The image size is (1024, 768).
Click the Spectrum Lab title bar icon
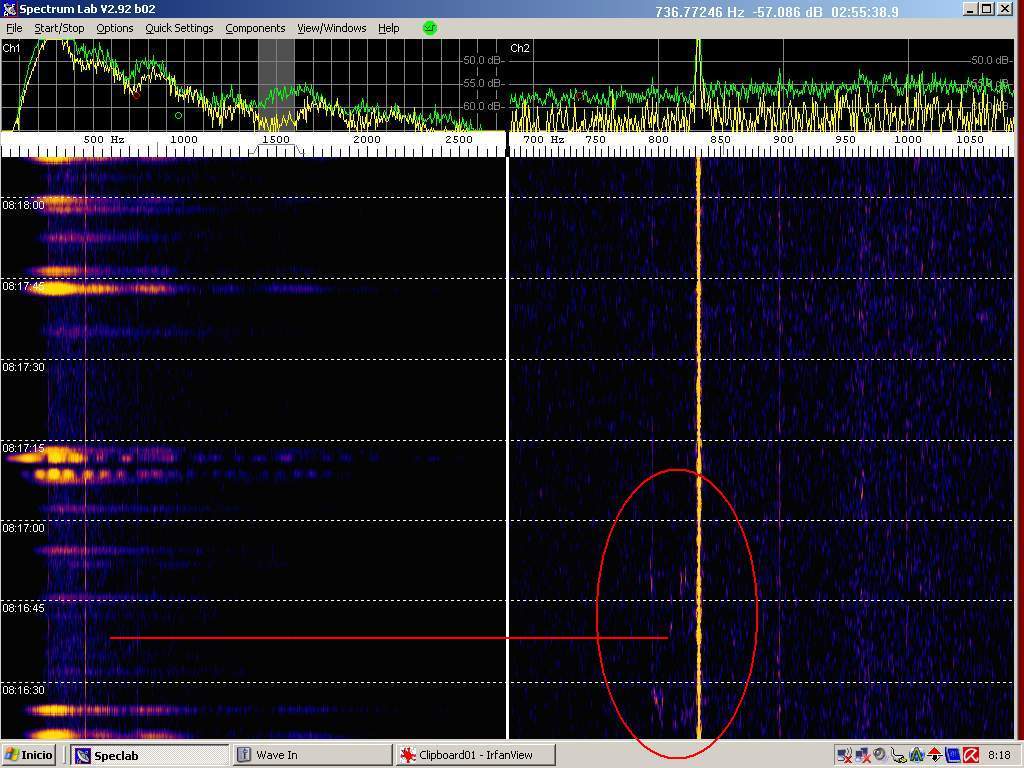9,9
